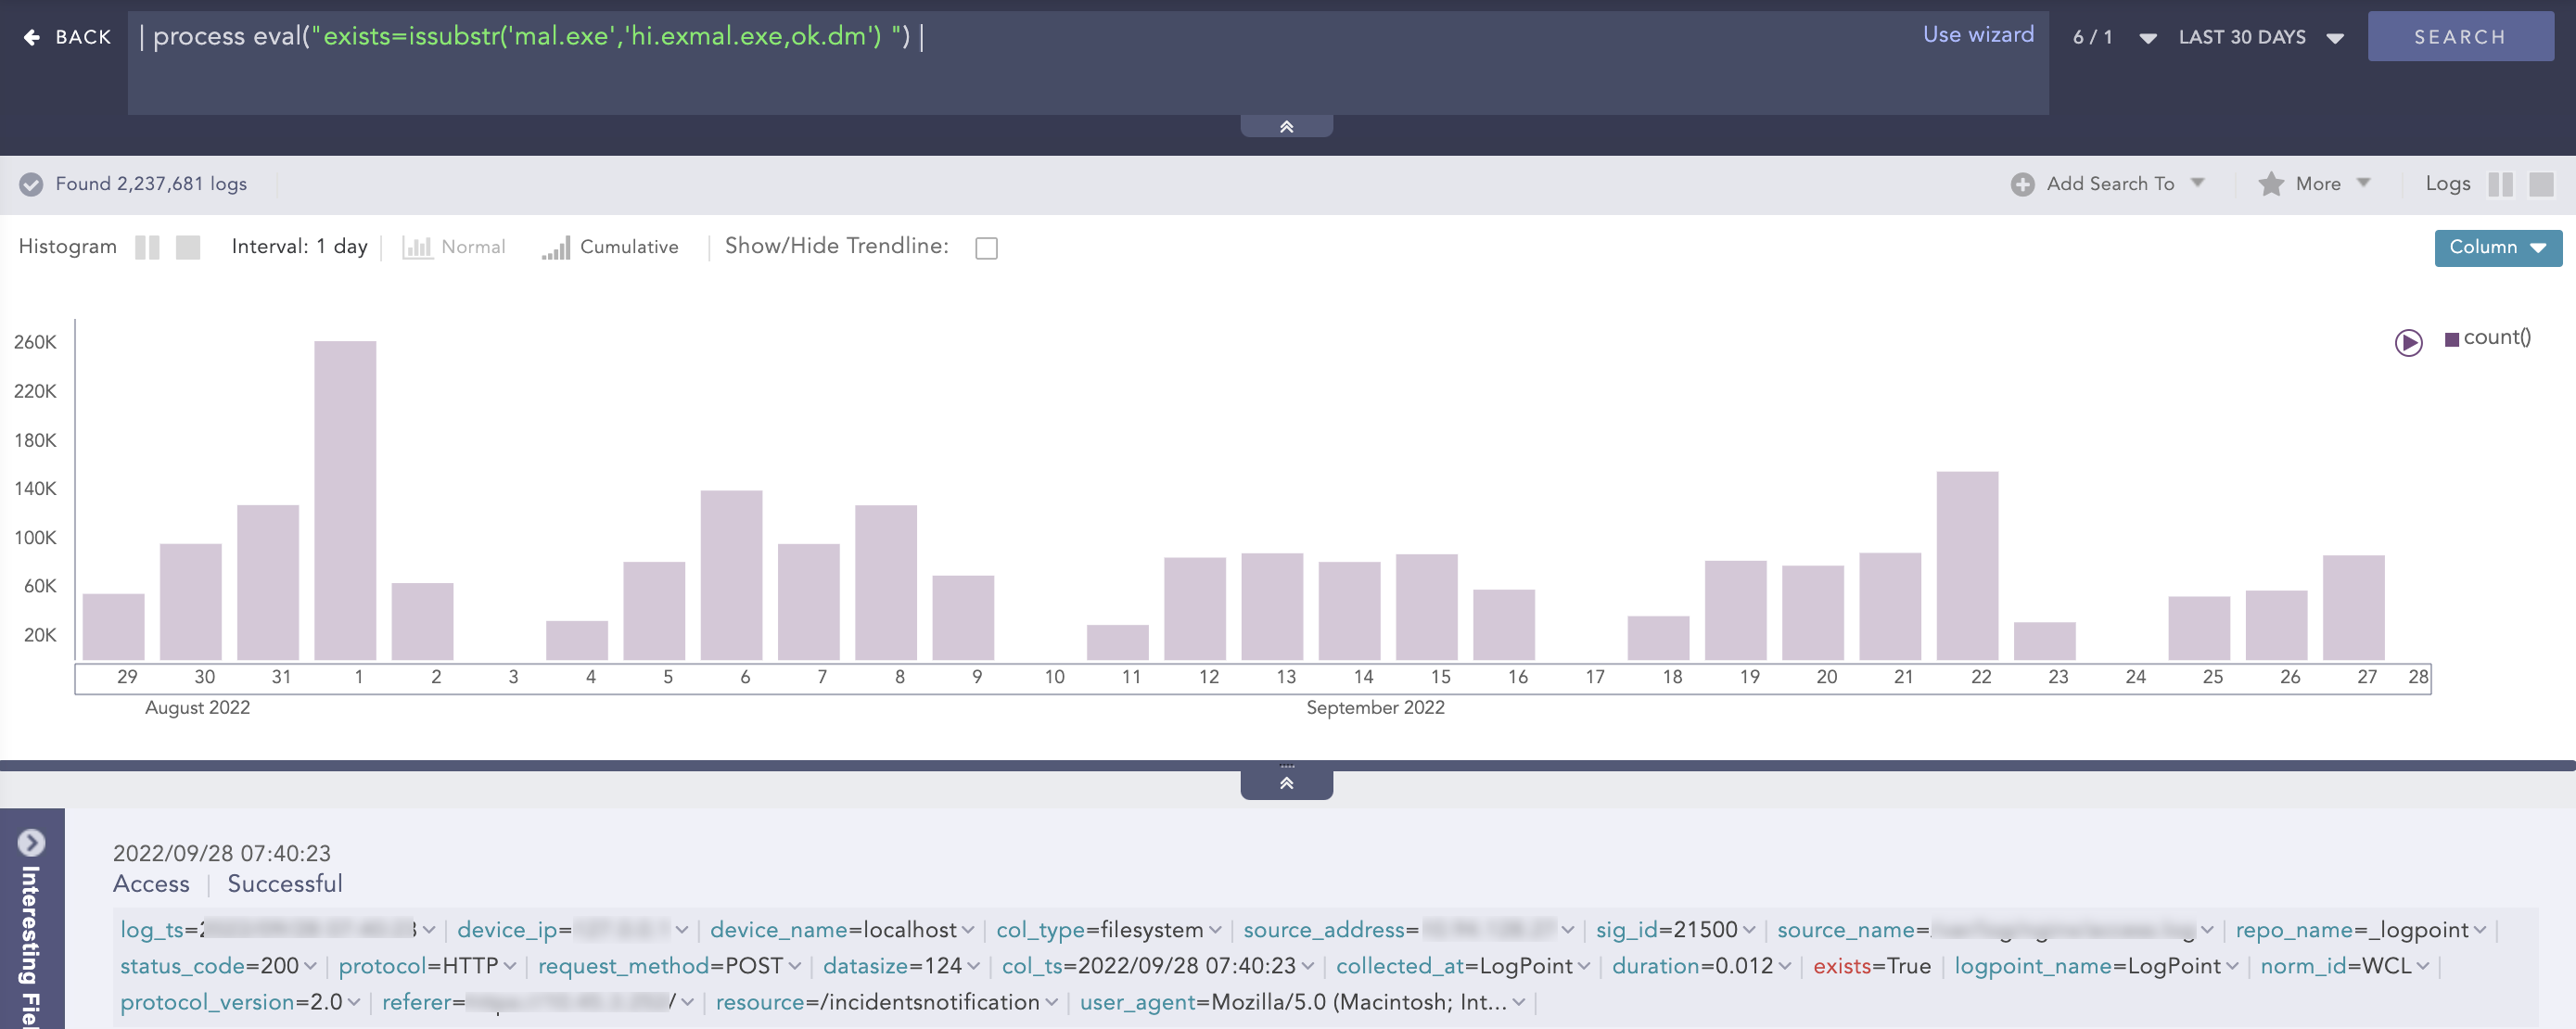2576x1029 pixels.
Task: Collapse the search query box chevron
Action: click(x=1286, y=127)
